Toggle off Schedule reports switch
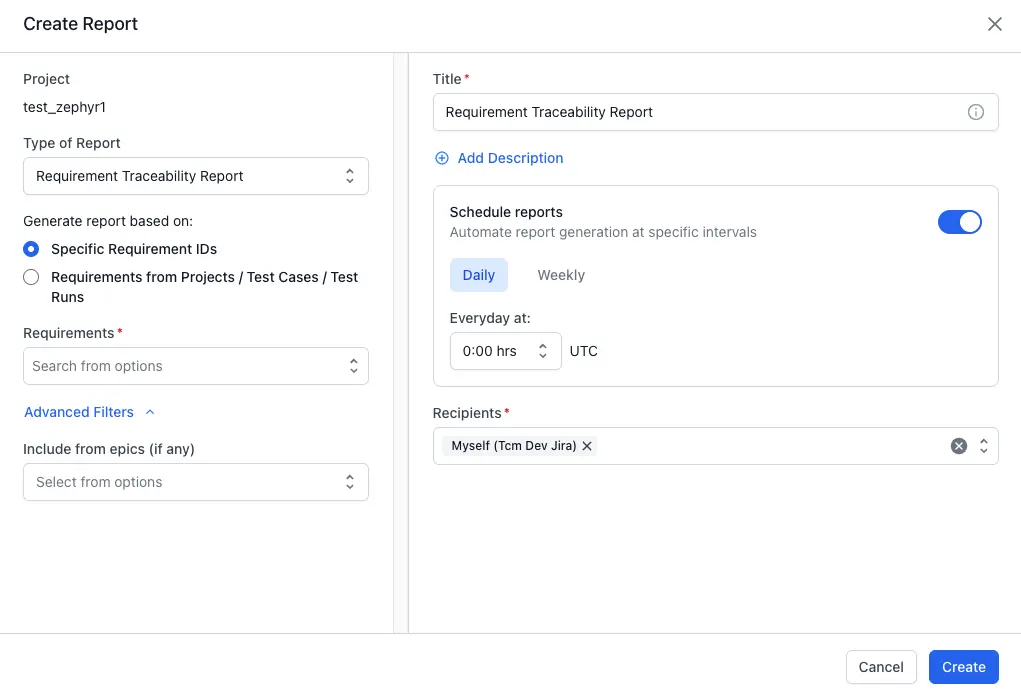Viewport: 1021px width, 696px height. [x=959, y=222]
